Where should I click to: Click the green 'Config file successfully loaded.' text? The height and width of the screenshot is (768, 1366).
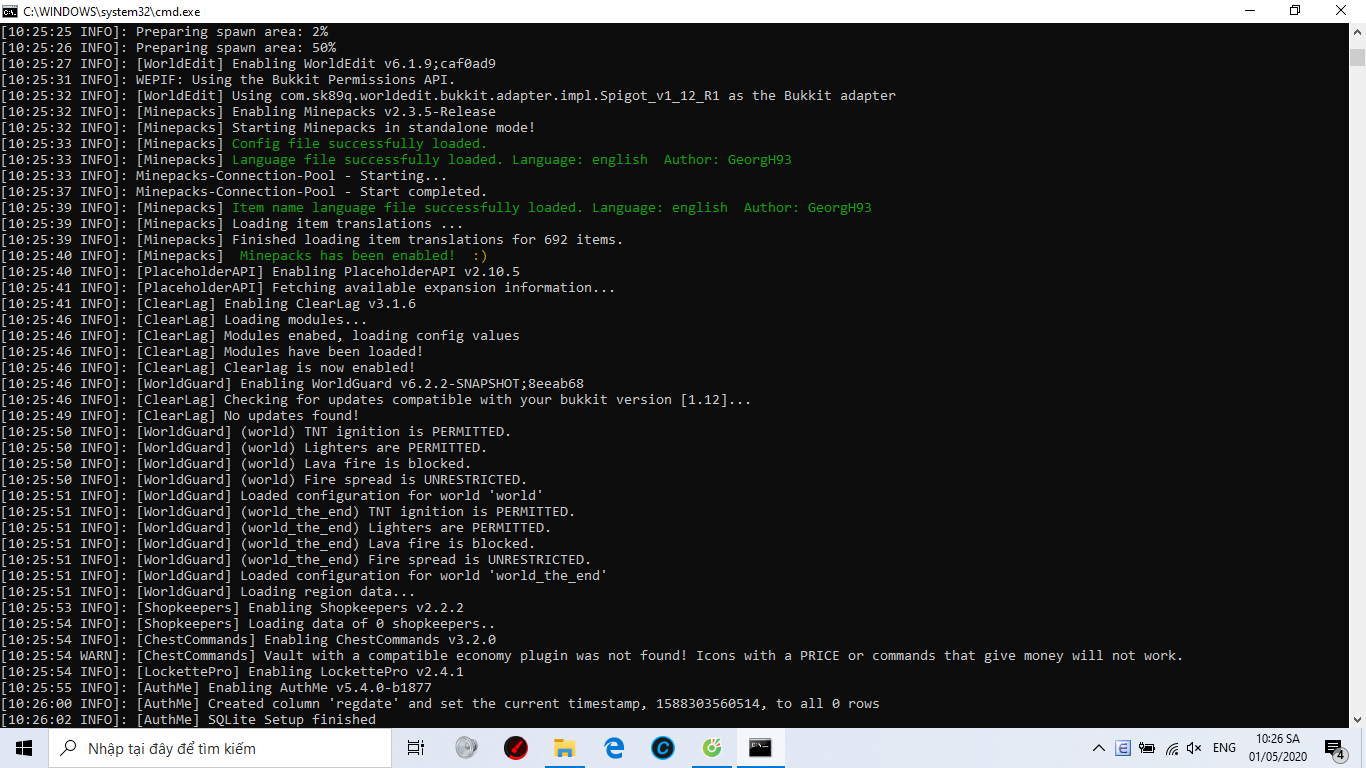point(359,144)
